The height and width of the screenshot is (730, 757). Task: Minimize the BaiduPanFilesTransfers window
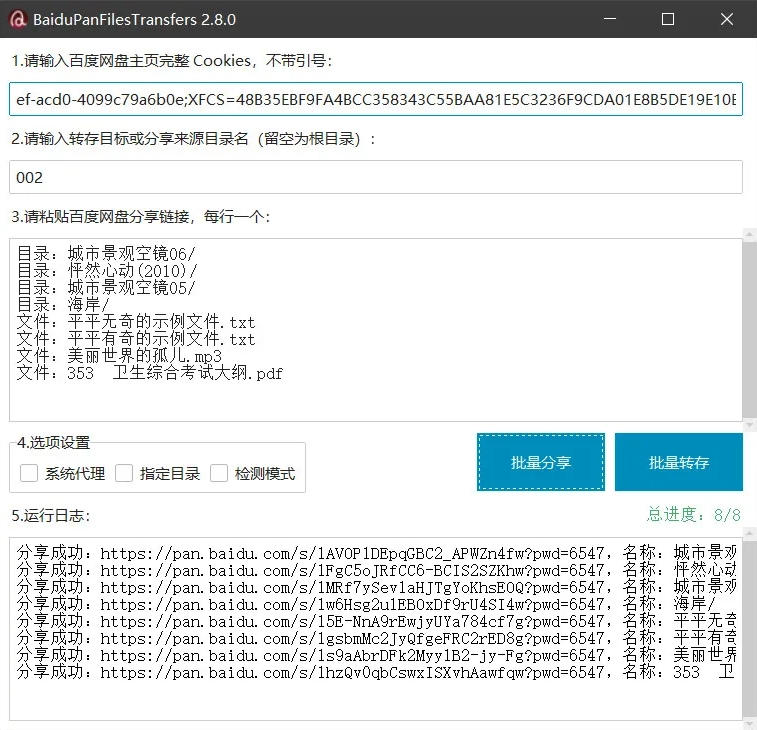coord(610,19)
